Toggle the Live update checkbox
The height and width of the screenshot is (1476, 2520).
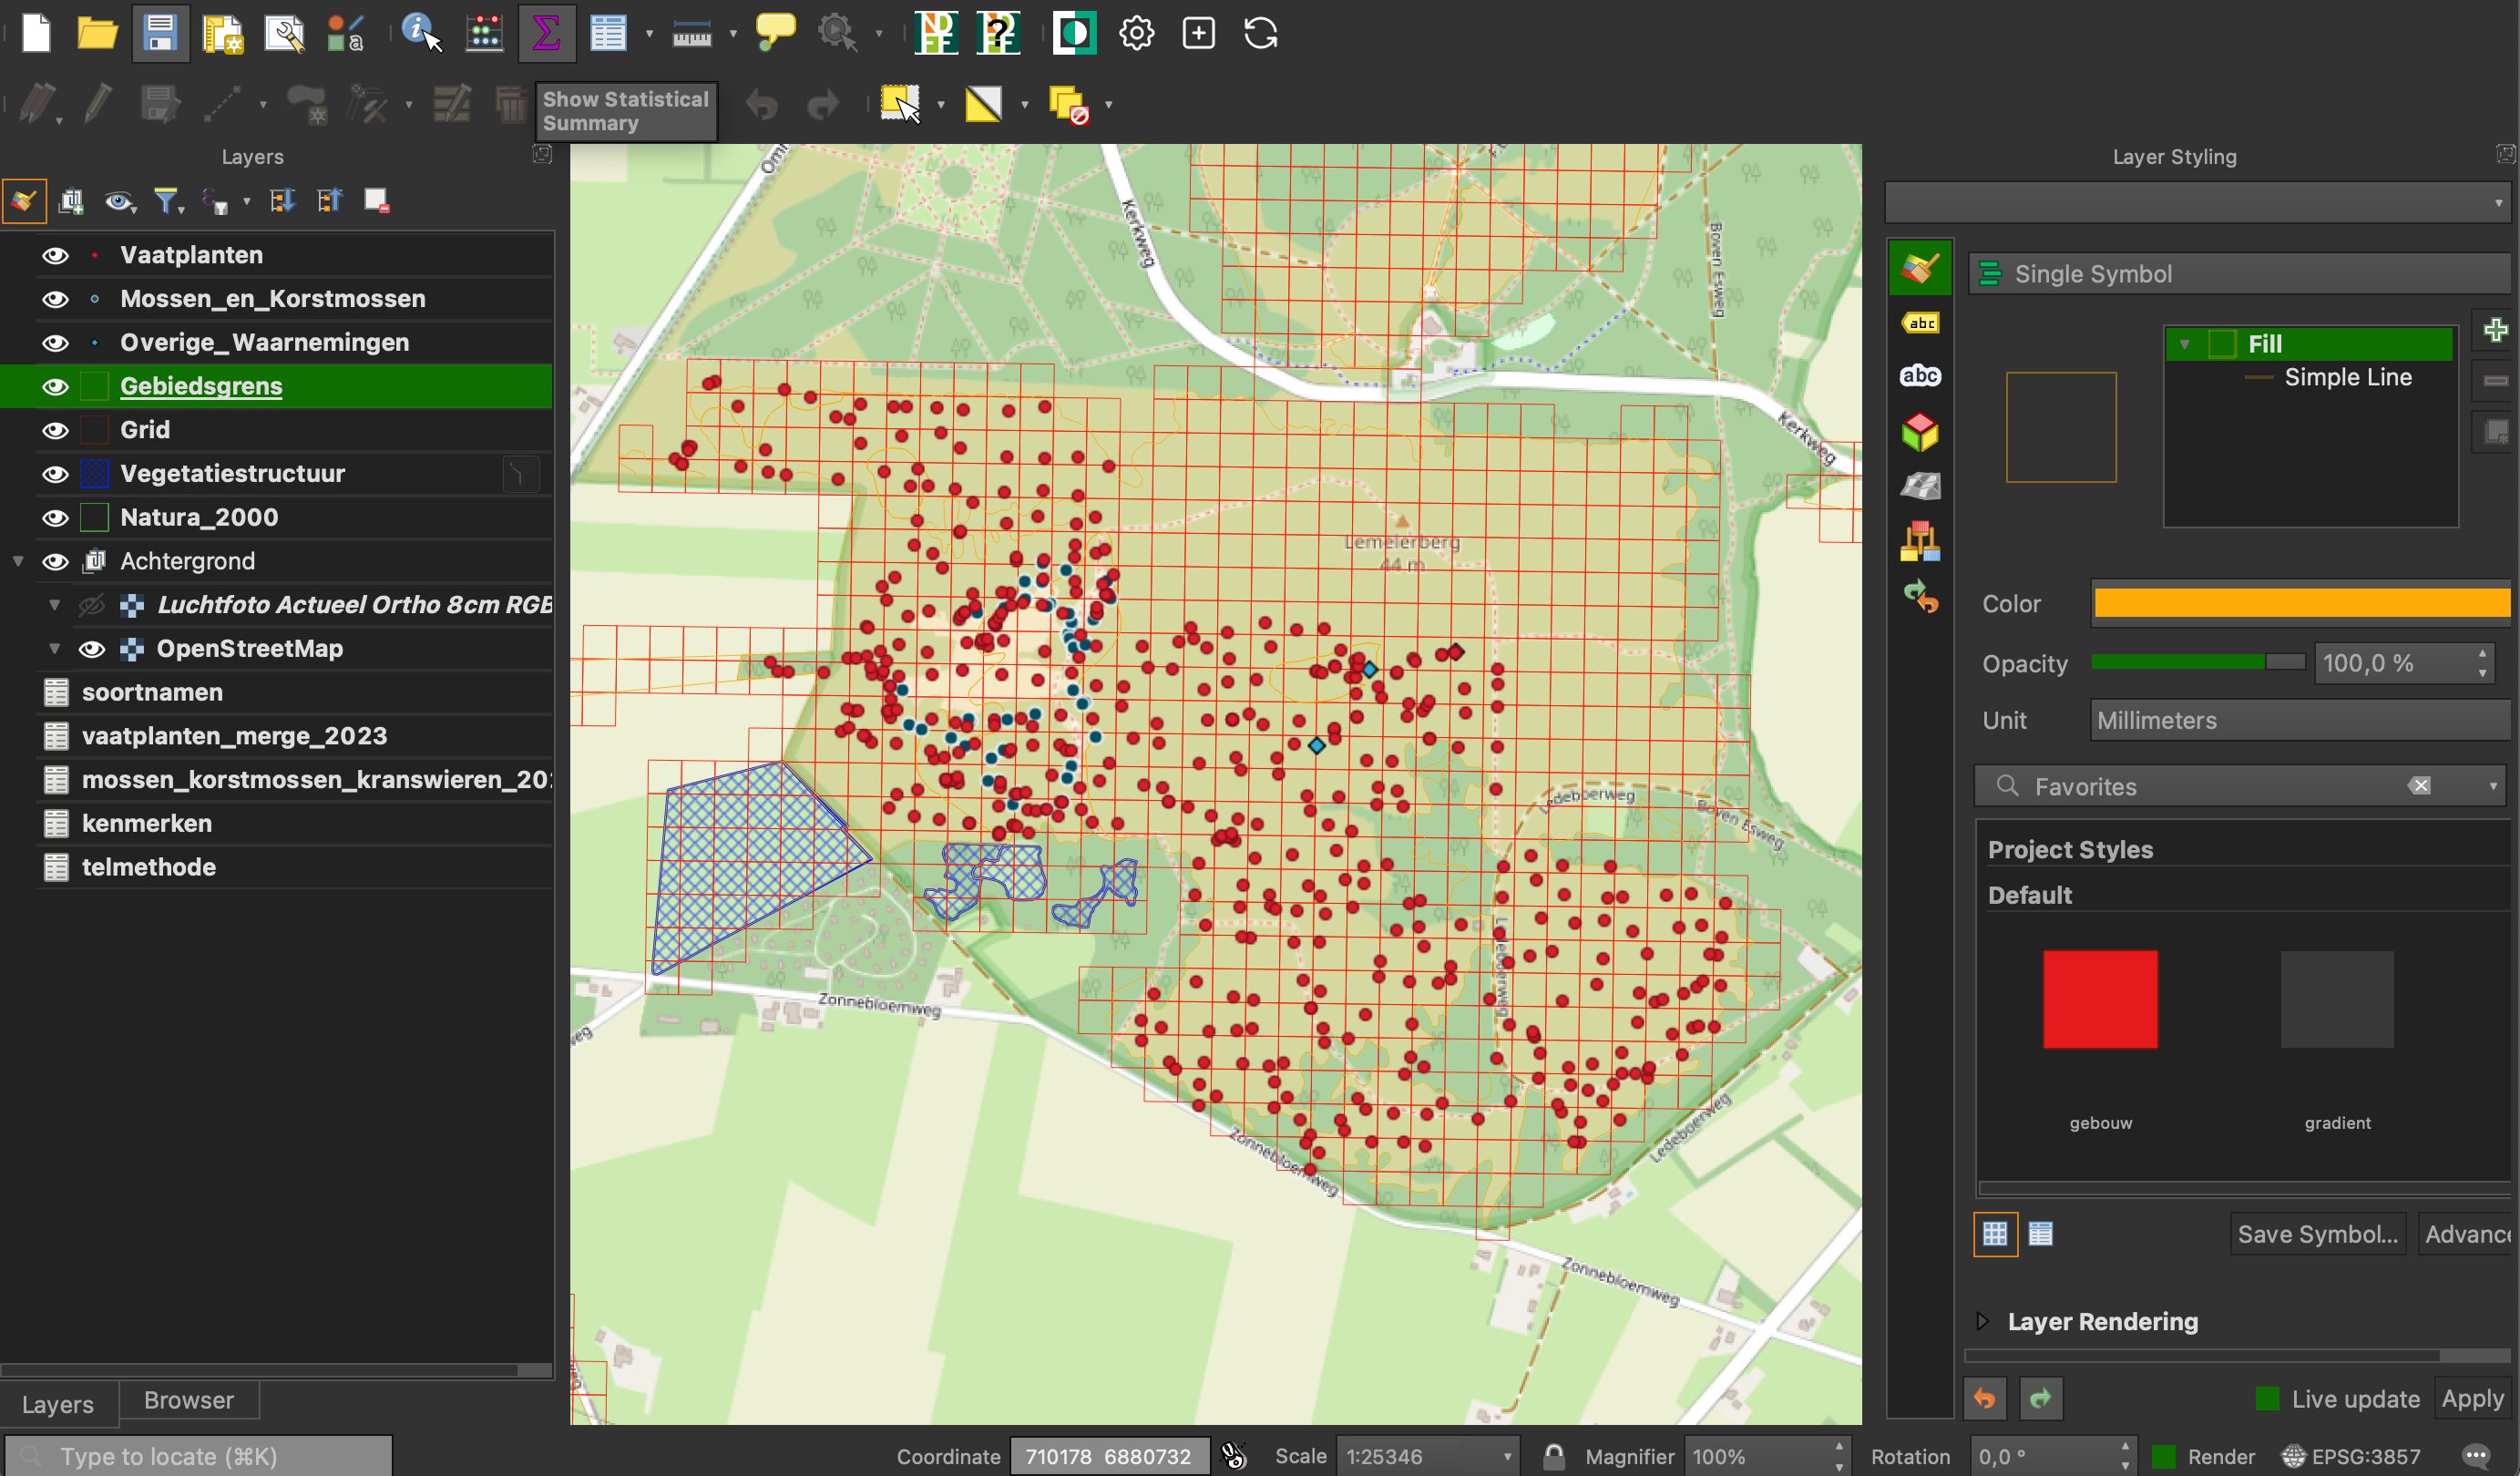pyautogui.click(x=2268, y=1398)
